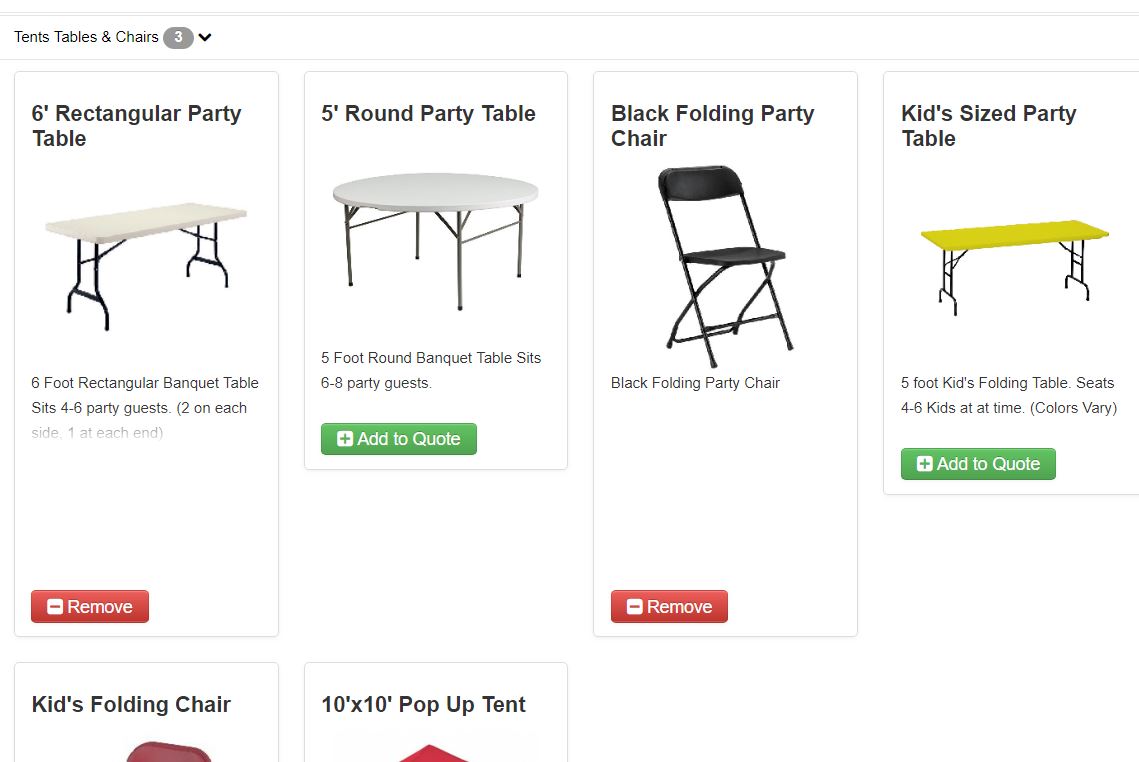1139x762 pixels.
Task: Click the count badge showing 3
Action: point(178,37)
